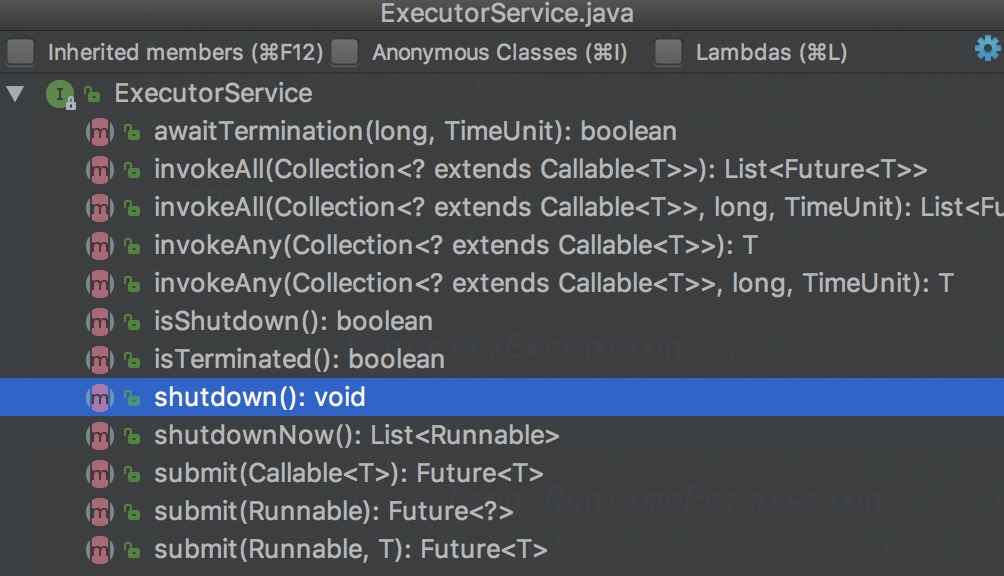The image size is (1004, 576).
Task: Go to awaitTermination(long, TimeUnit) method
Action: [415, 132]
